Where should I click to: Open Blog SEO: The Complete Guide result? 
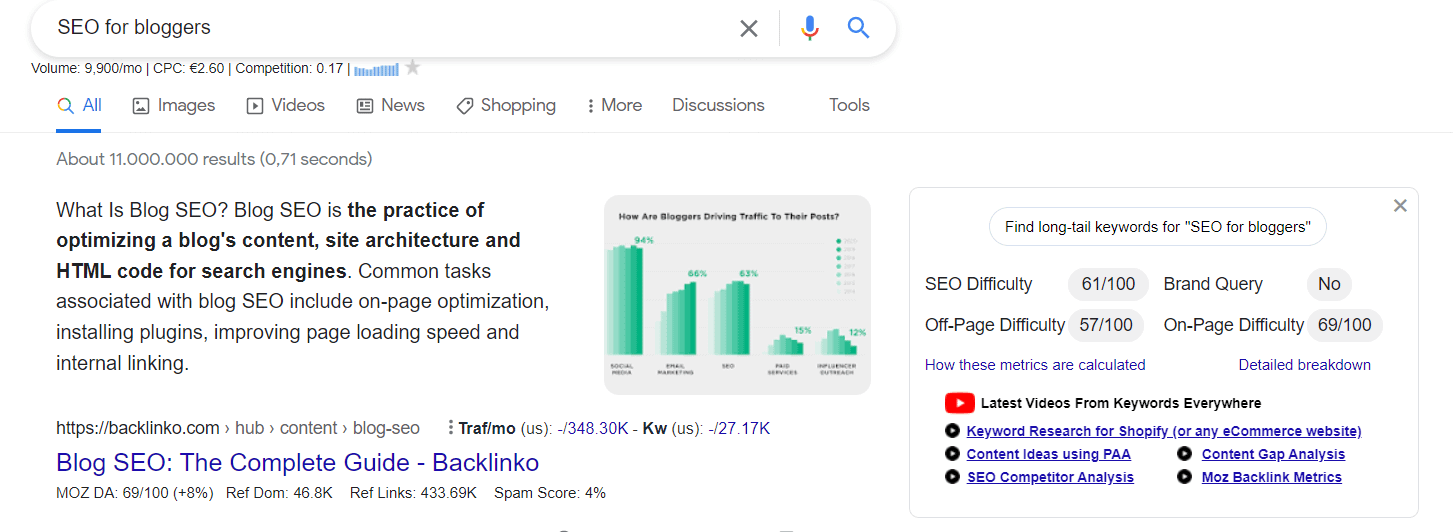[x=297, y=462]
